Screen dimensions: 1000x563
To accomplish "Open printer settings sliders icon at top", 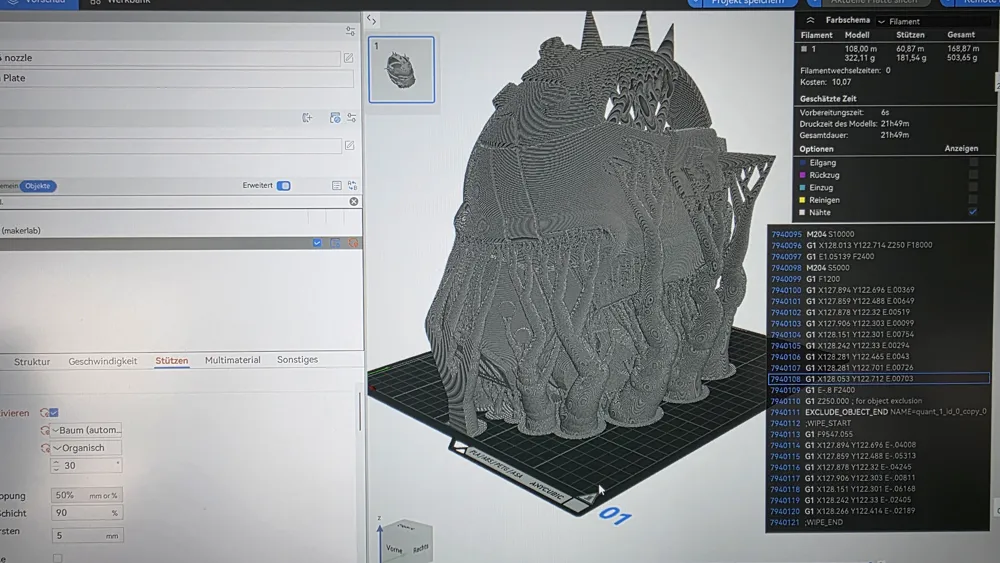I will tap(350, 31).
